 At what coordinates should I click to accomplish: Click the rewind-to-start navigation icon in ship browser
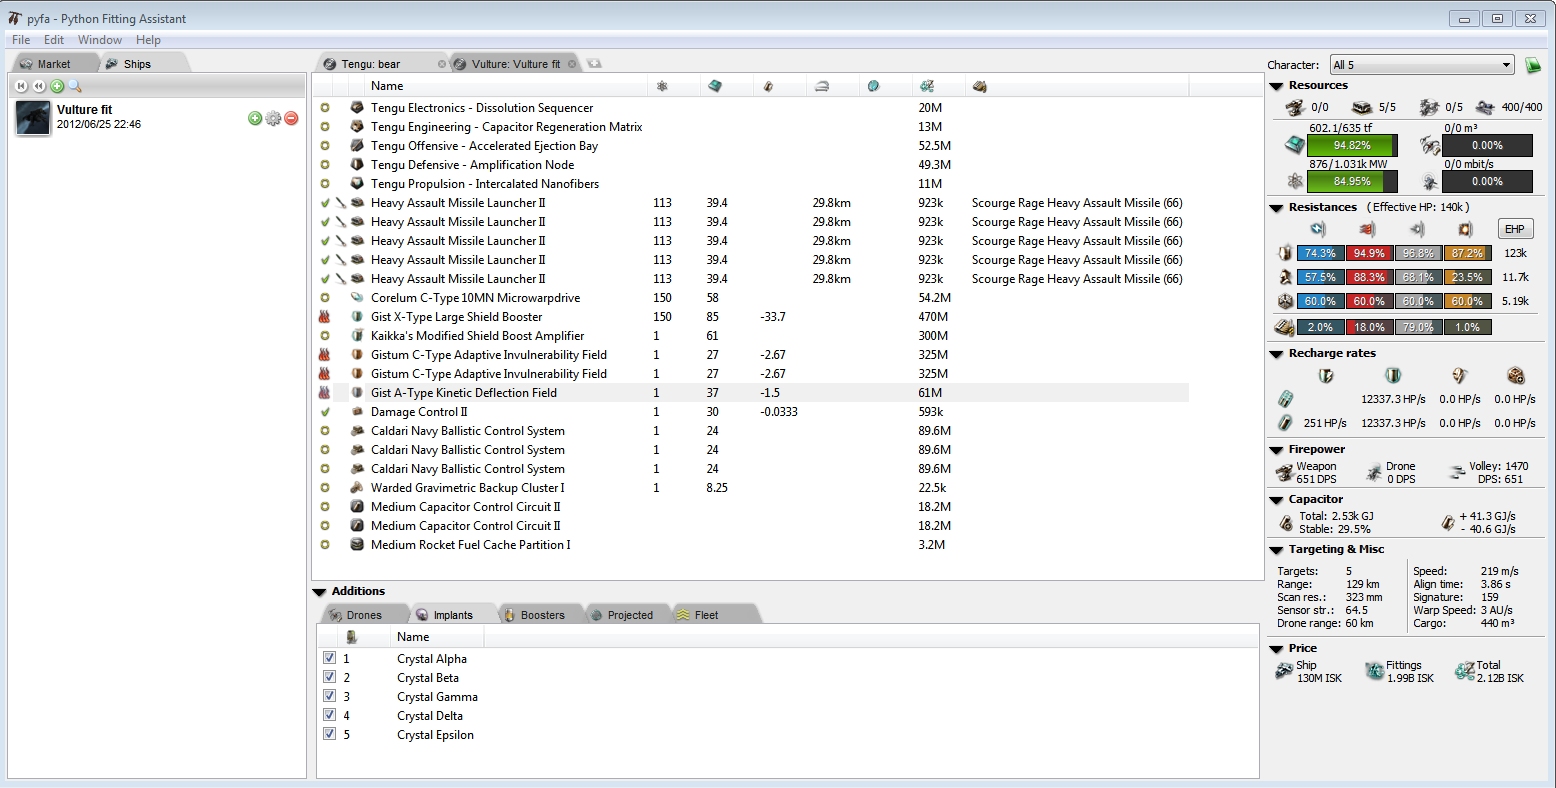[21, 86]
